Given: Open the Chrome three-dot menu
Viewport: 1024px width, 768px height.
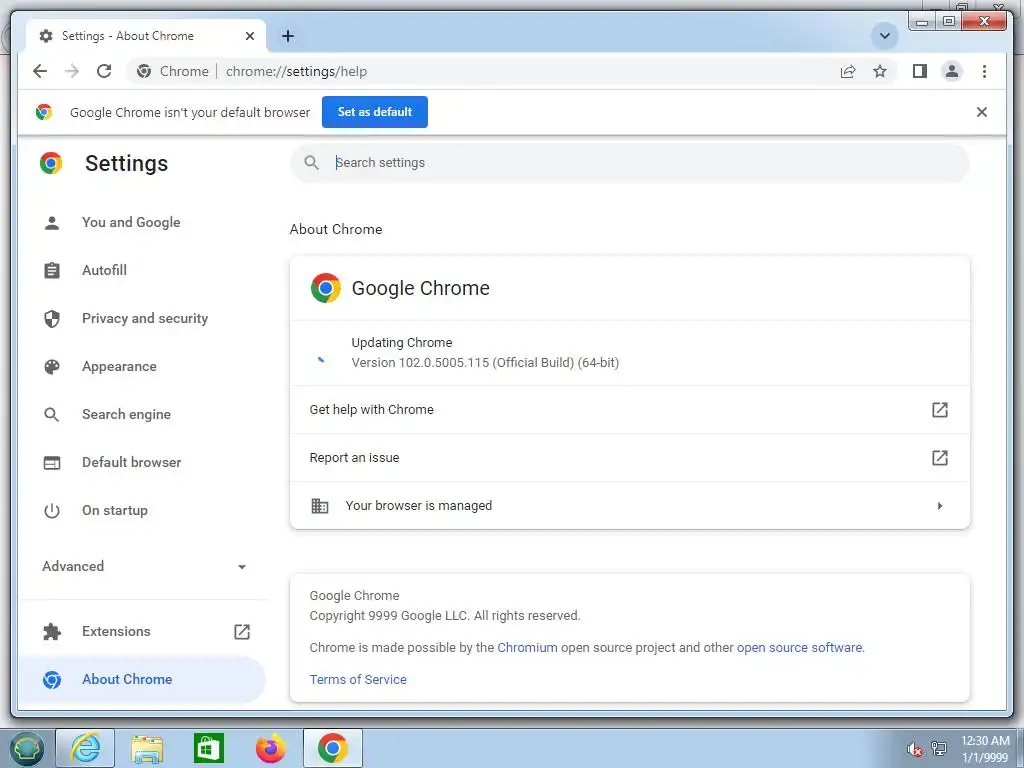Looking at the screenshot, I should (x=984, y=71).
